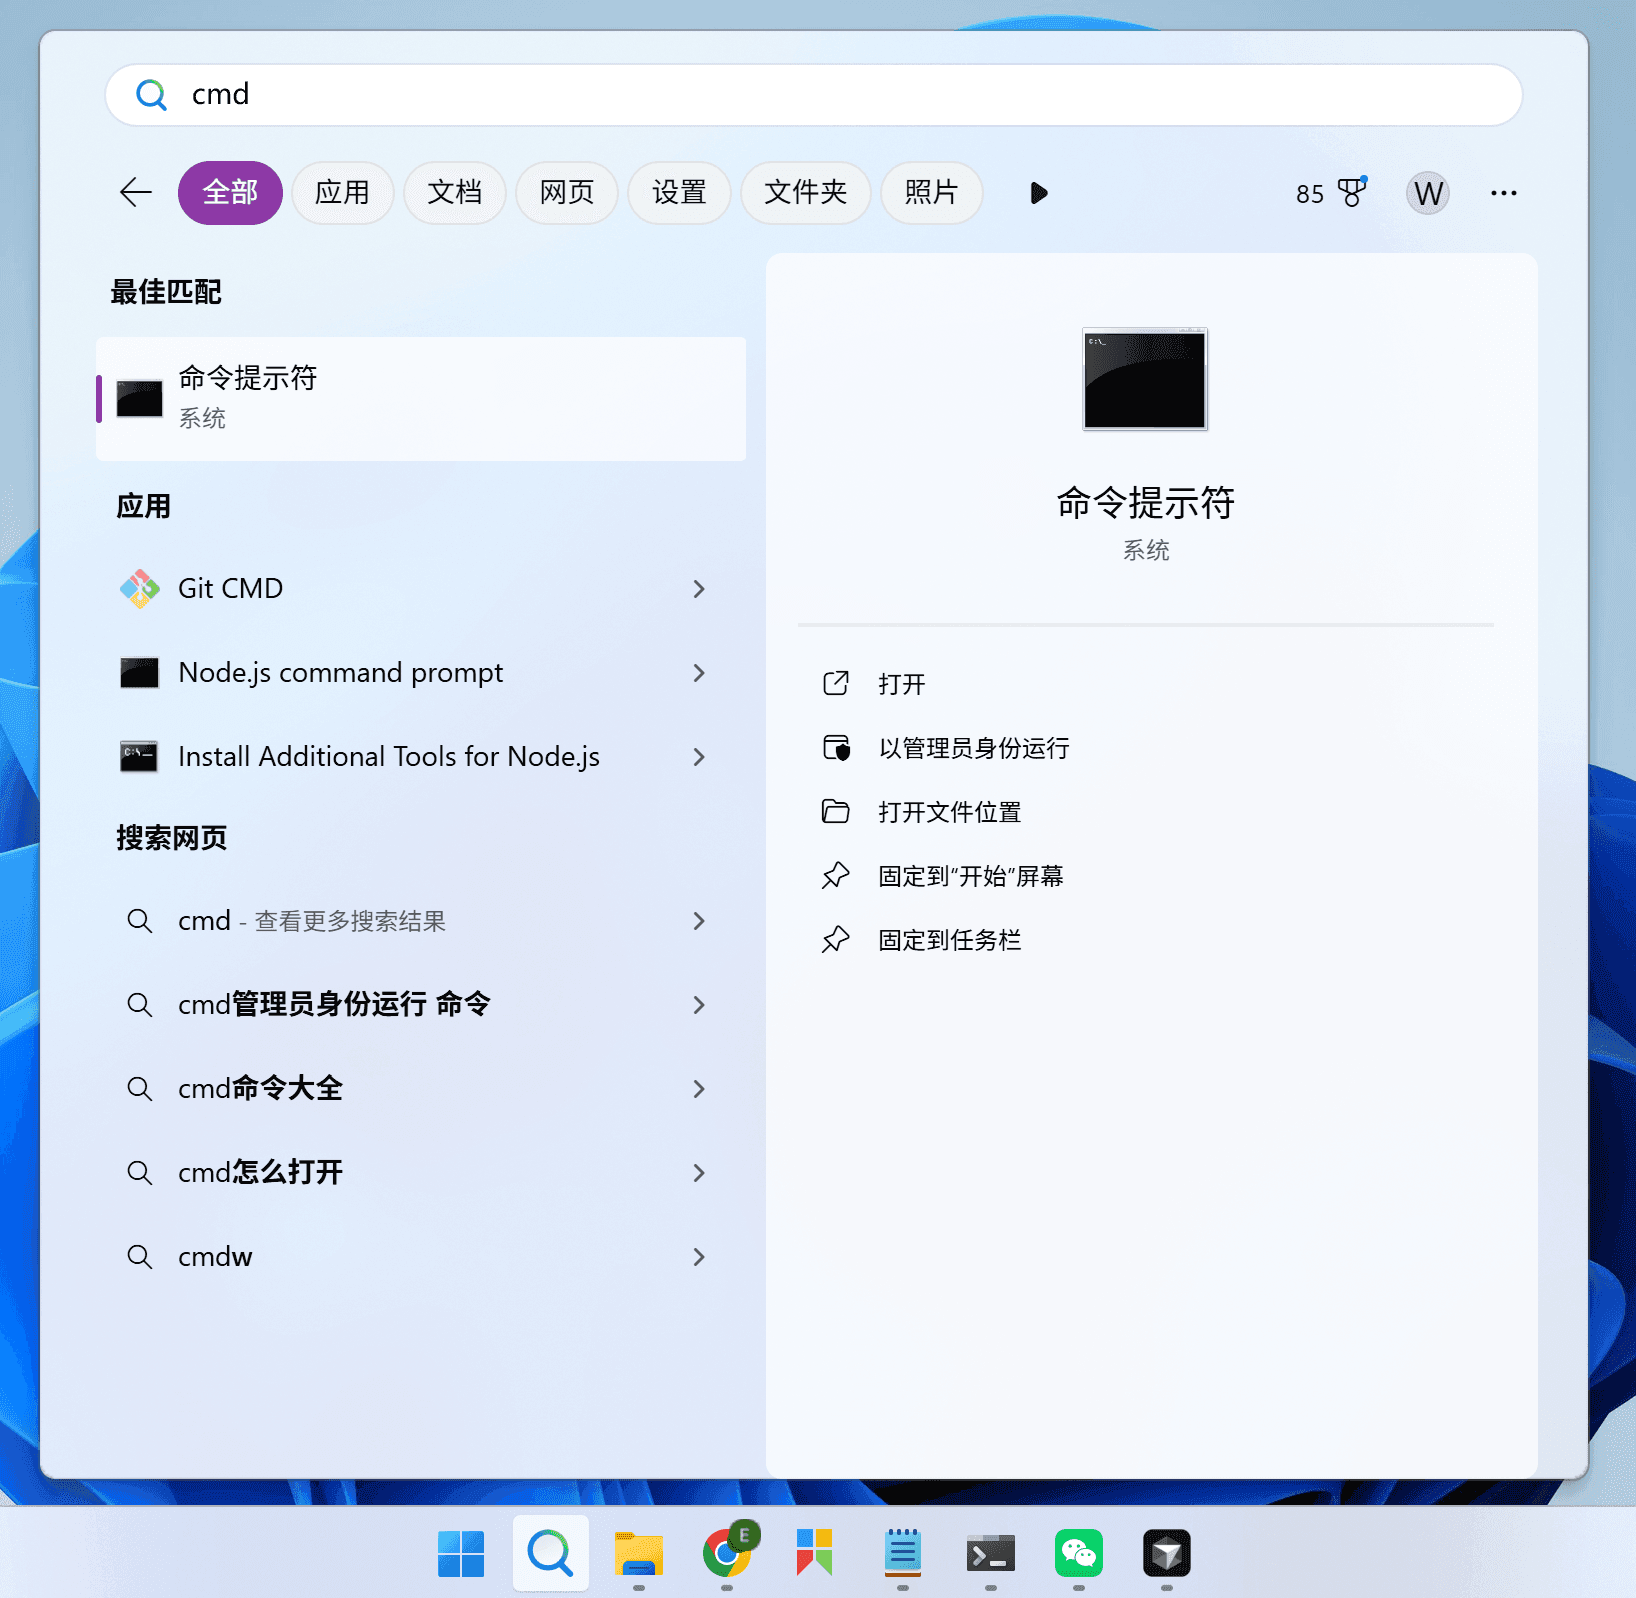This screenshot has width=1636, height=1598.
Task: Pin via 固定到任务栏 option
Action: tap(949, 940)
